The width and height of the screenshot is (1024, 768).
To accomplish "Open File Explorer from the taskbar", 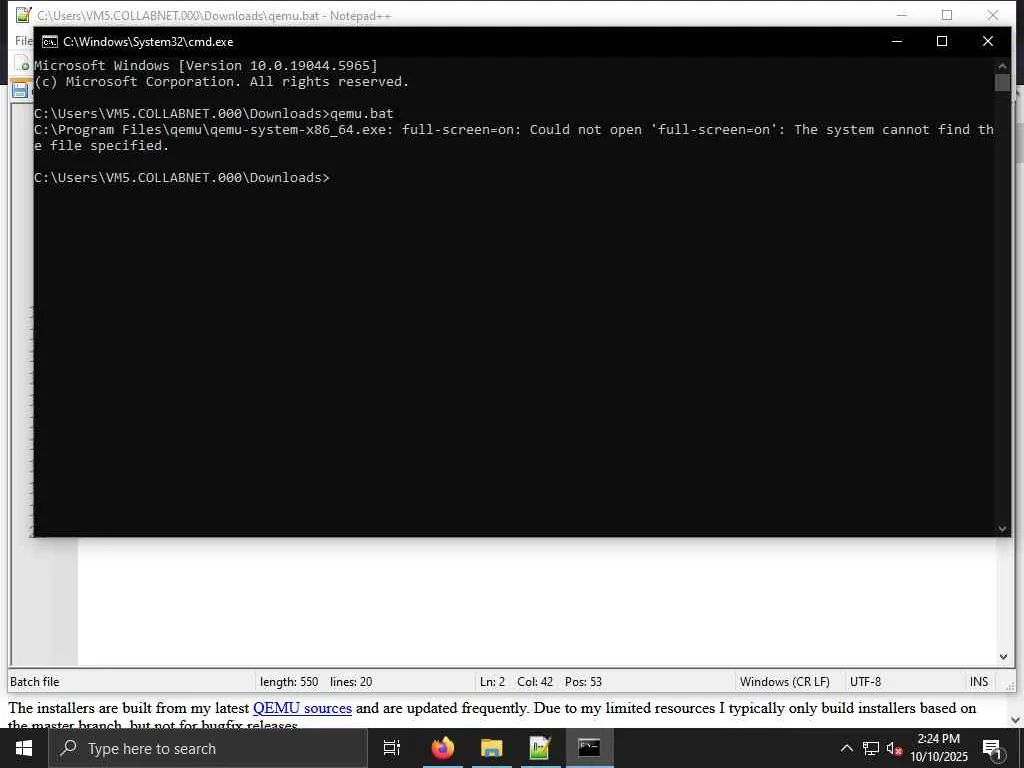I will click(492, 748).
